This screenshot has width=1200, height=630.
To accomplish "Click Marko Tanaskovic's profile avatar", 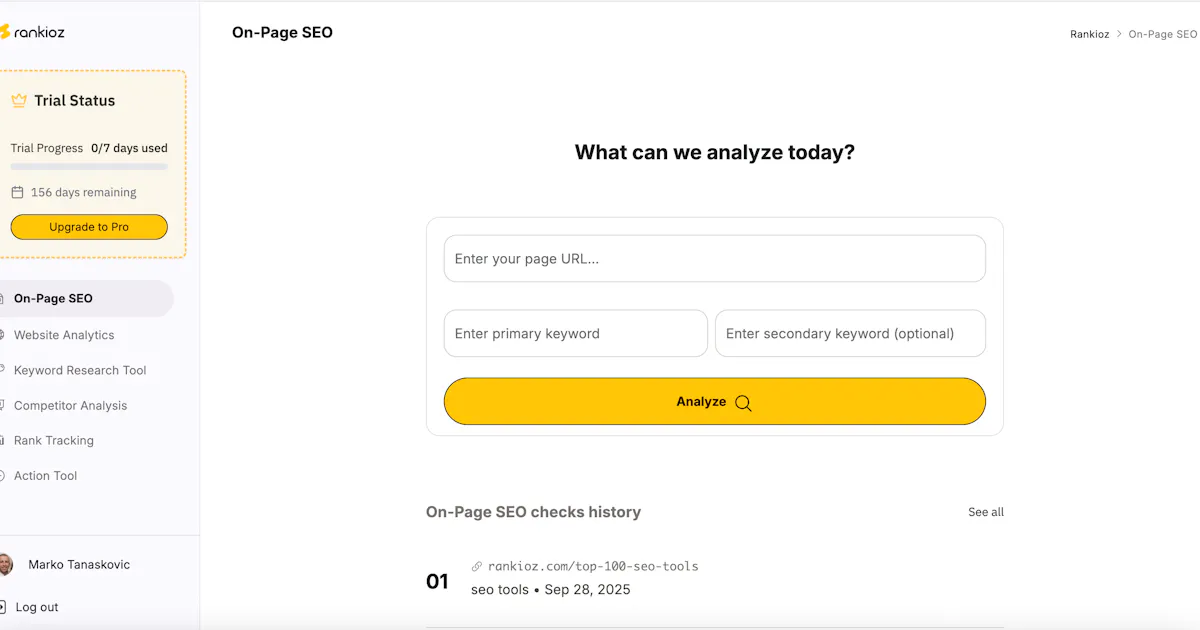I will tap(5, 565).
